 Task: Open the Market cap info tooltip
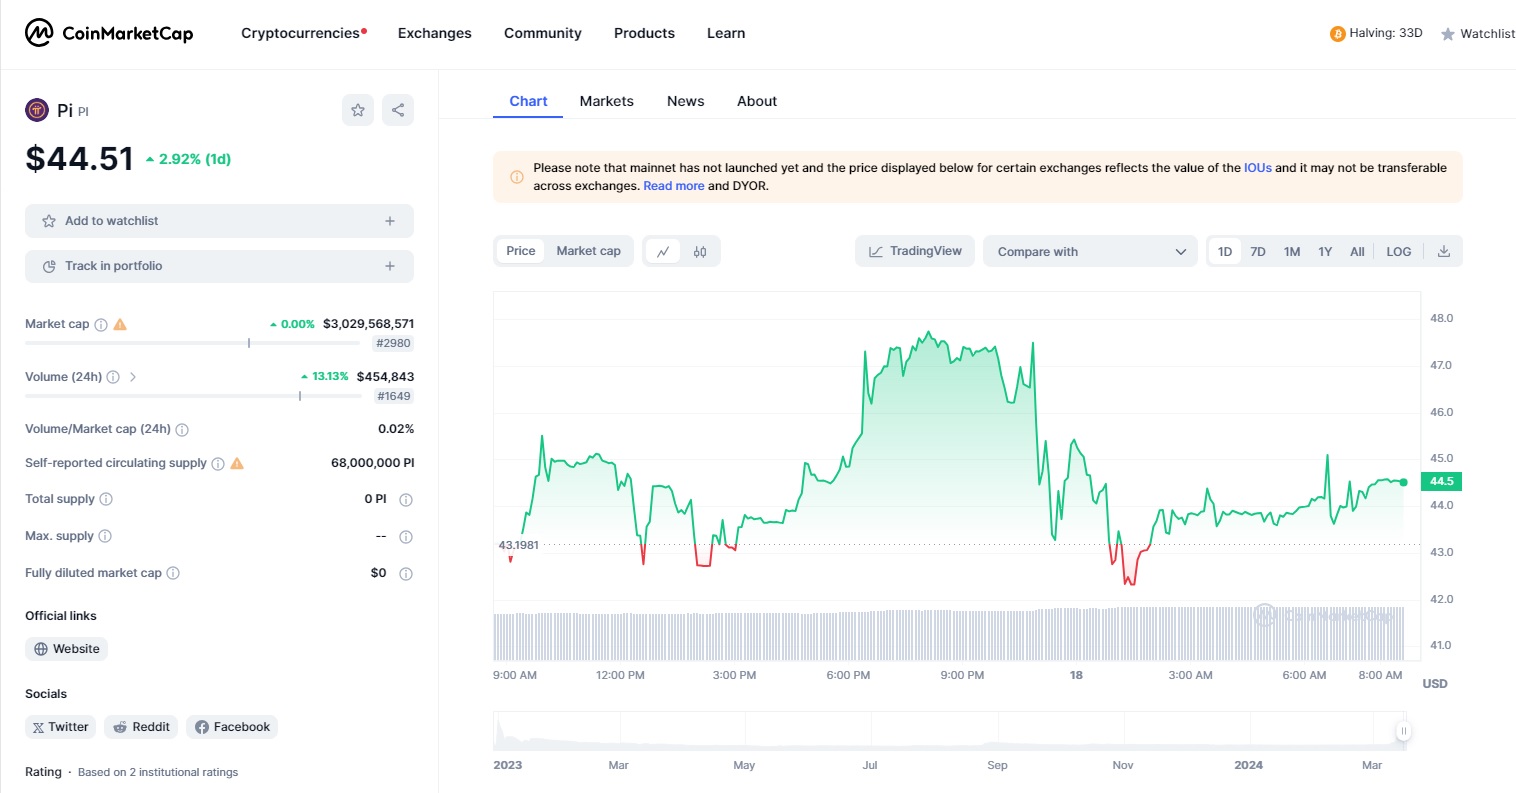101,325
